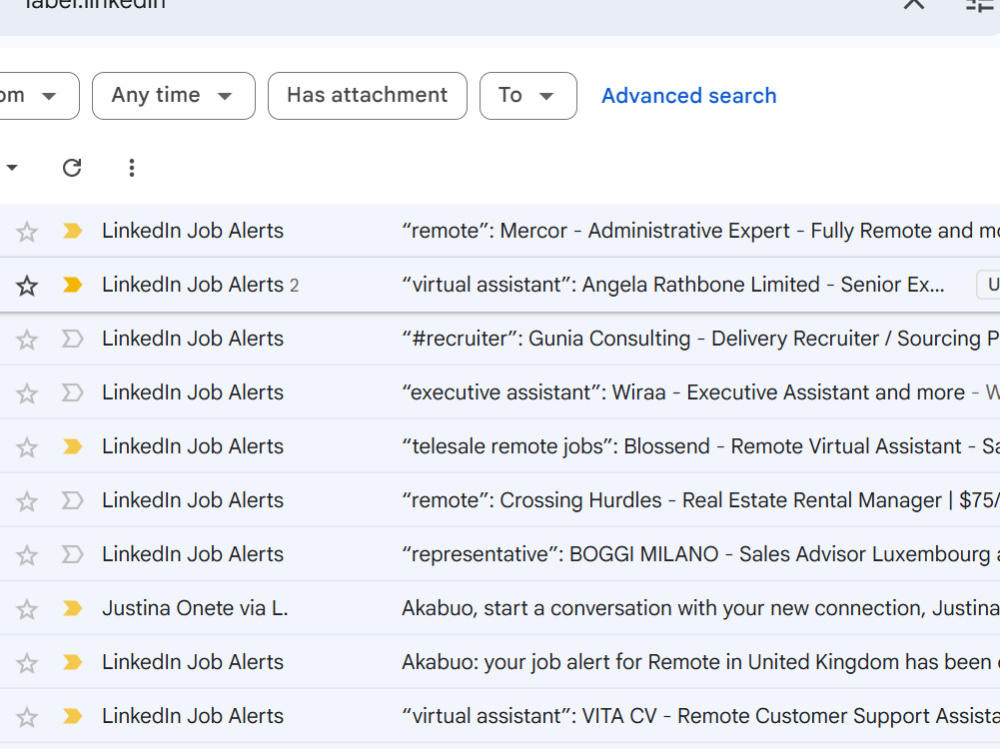Open the search options filter icon
Screen dimensions: 1000x749
tap(982, 5)
